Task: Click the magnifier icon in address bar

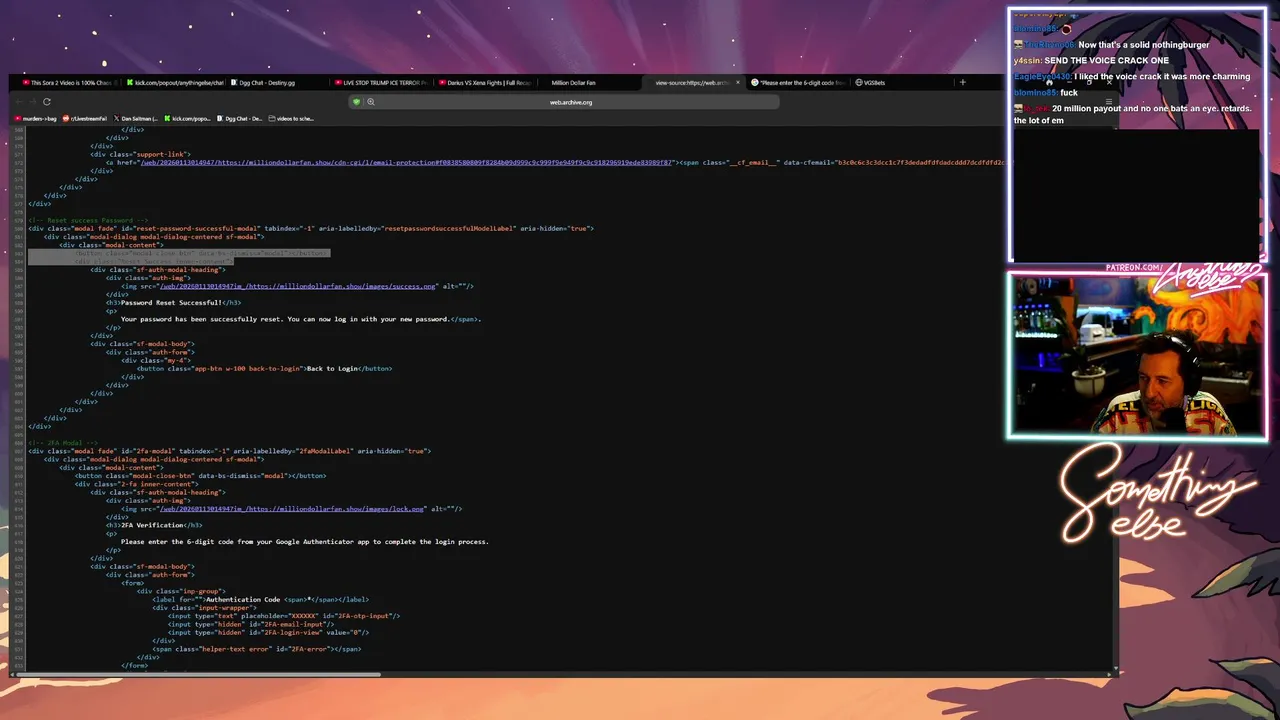Action: pyautogui.click(x=370, y=102)
